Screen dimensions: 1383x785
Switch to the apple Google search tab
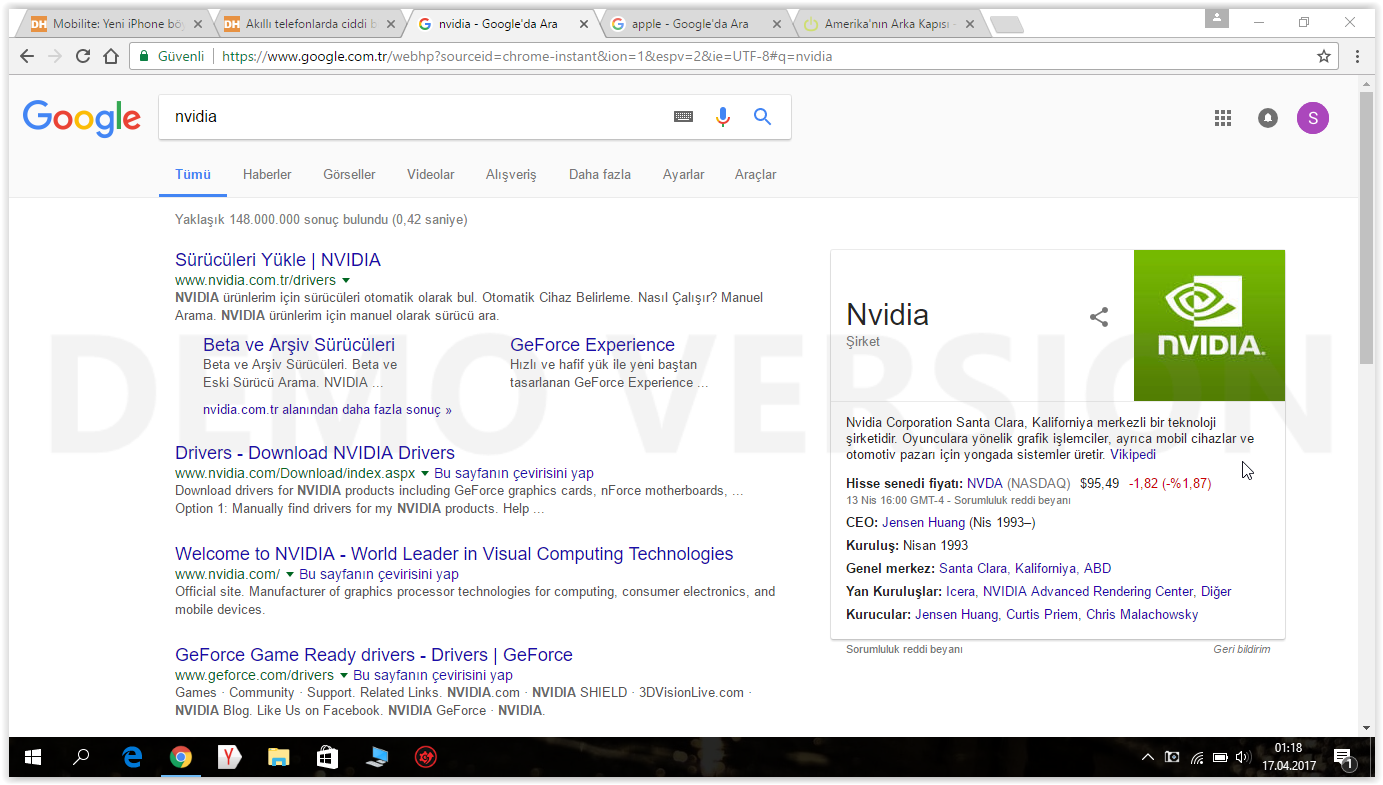(690, 24)
